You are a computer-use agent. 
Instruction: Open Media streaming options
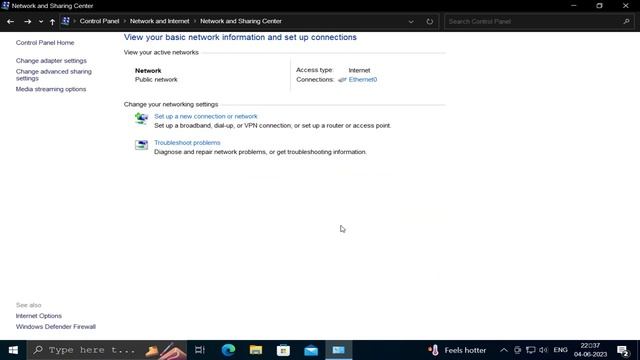point(51,89)
